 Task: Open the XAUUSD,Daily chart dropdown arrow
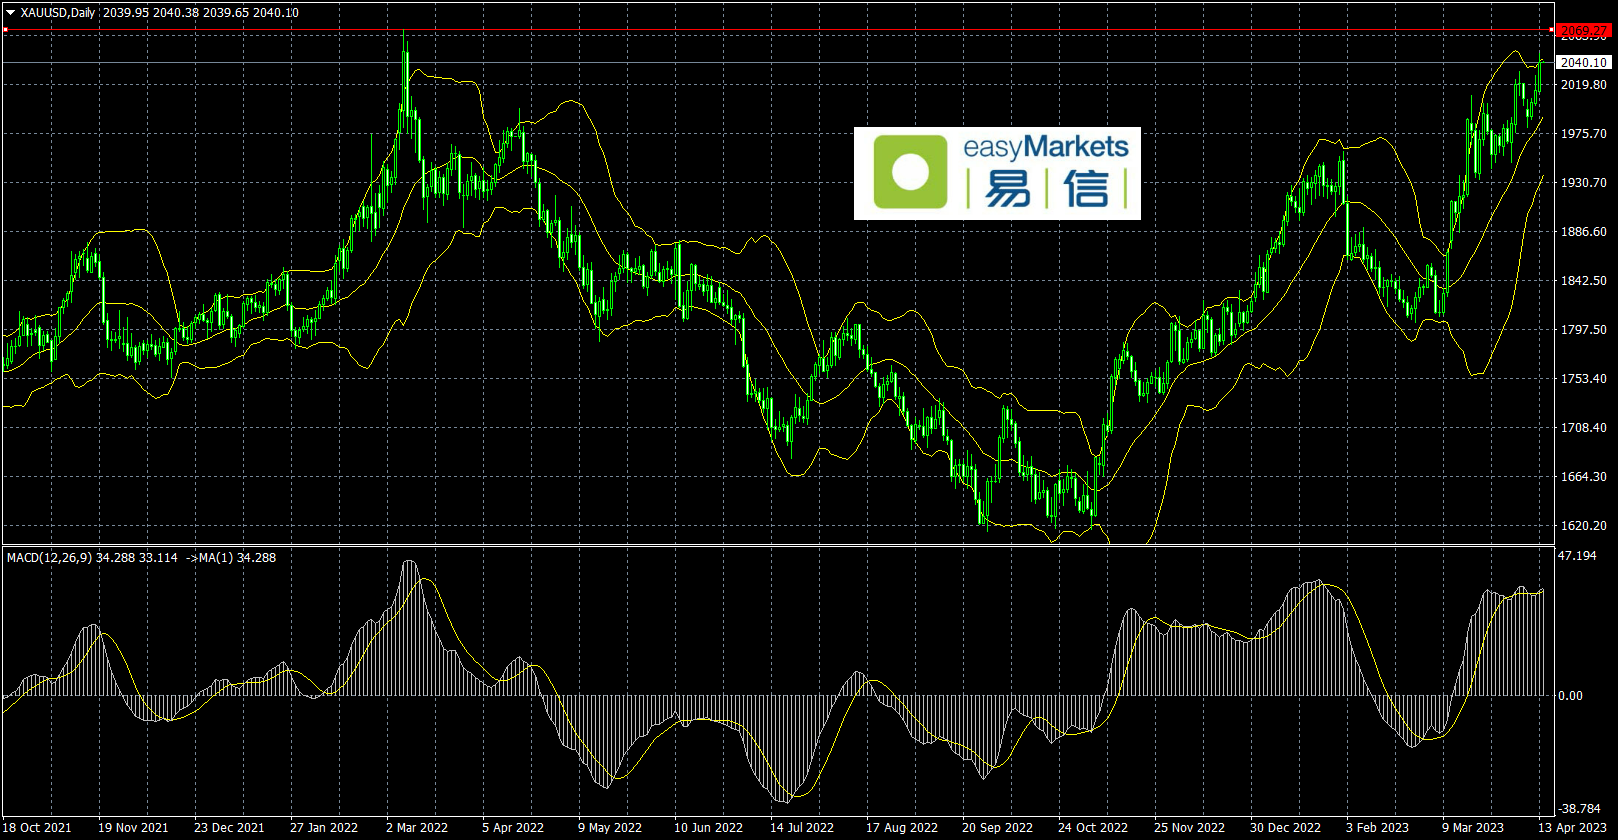click(10, 13)
